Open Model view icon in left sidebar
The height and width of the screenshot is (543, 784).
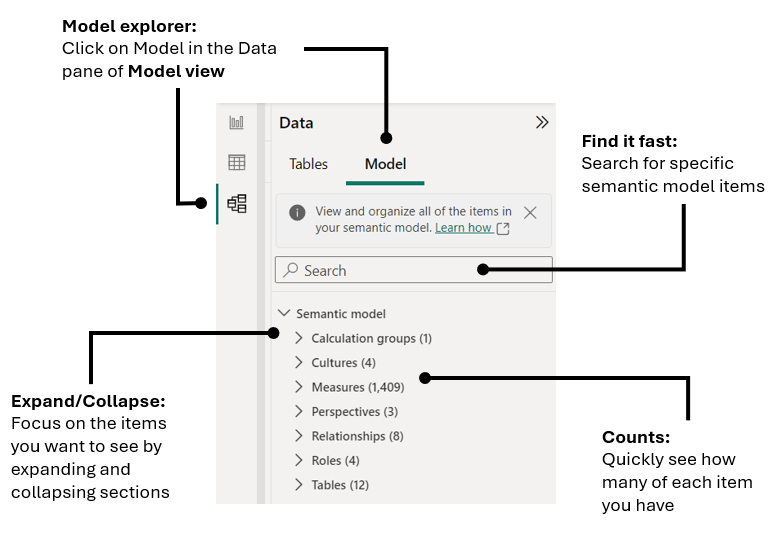[237, 204]
